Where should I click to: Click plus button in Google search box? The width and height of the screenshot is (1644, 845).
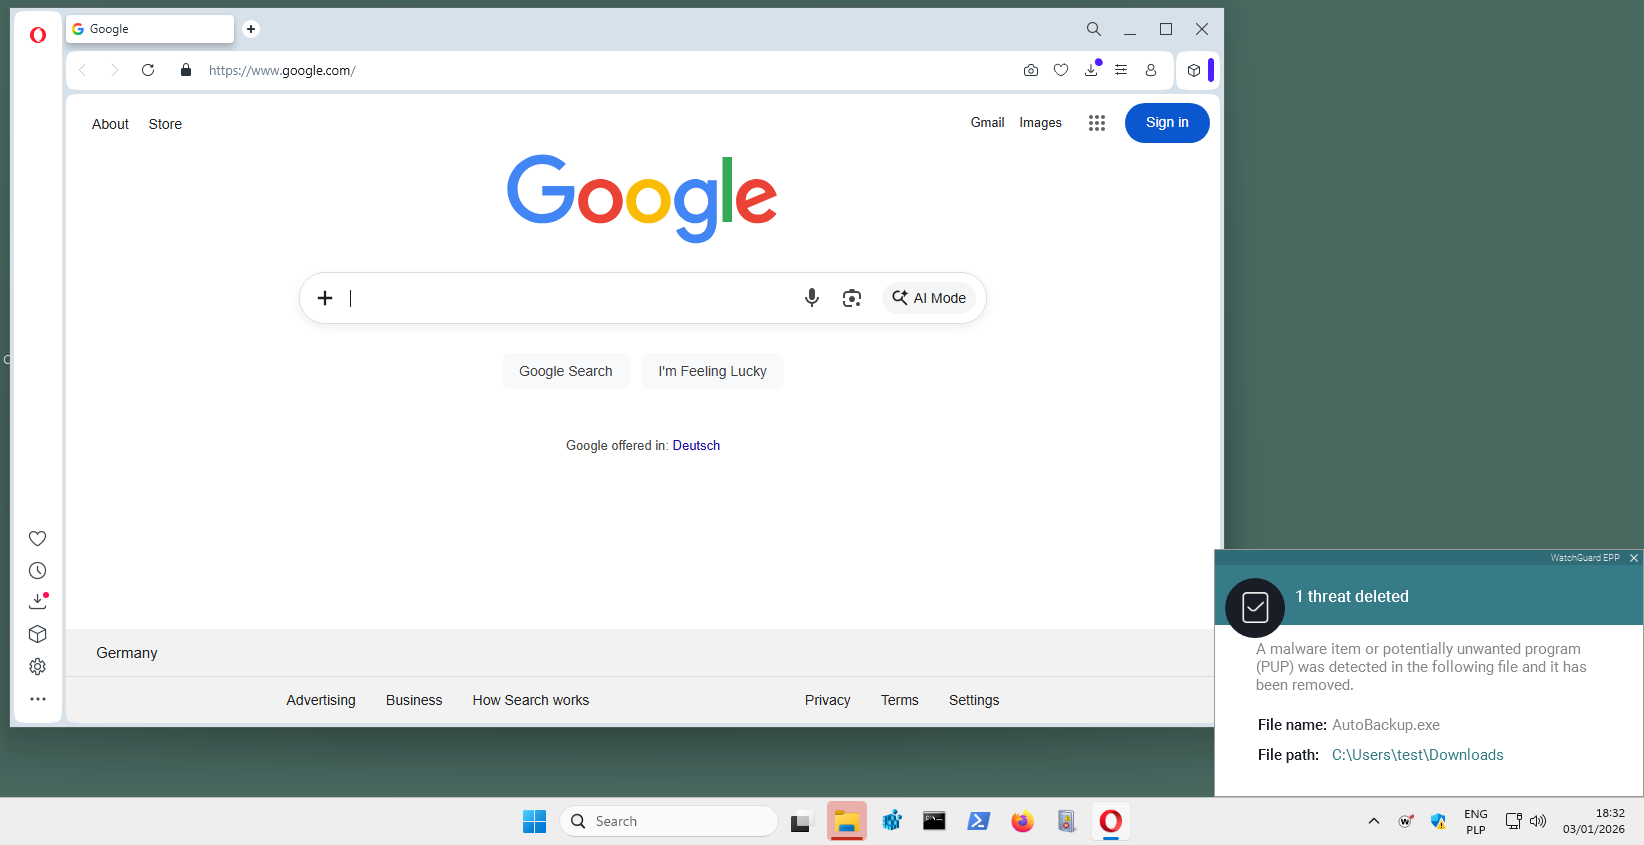coord(325,298)
